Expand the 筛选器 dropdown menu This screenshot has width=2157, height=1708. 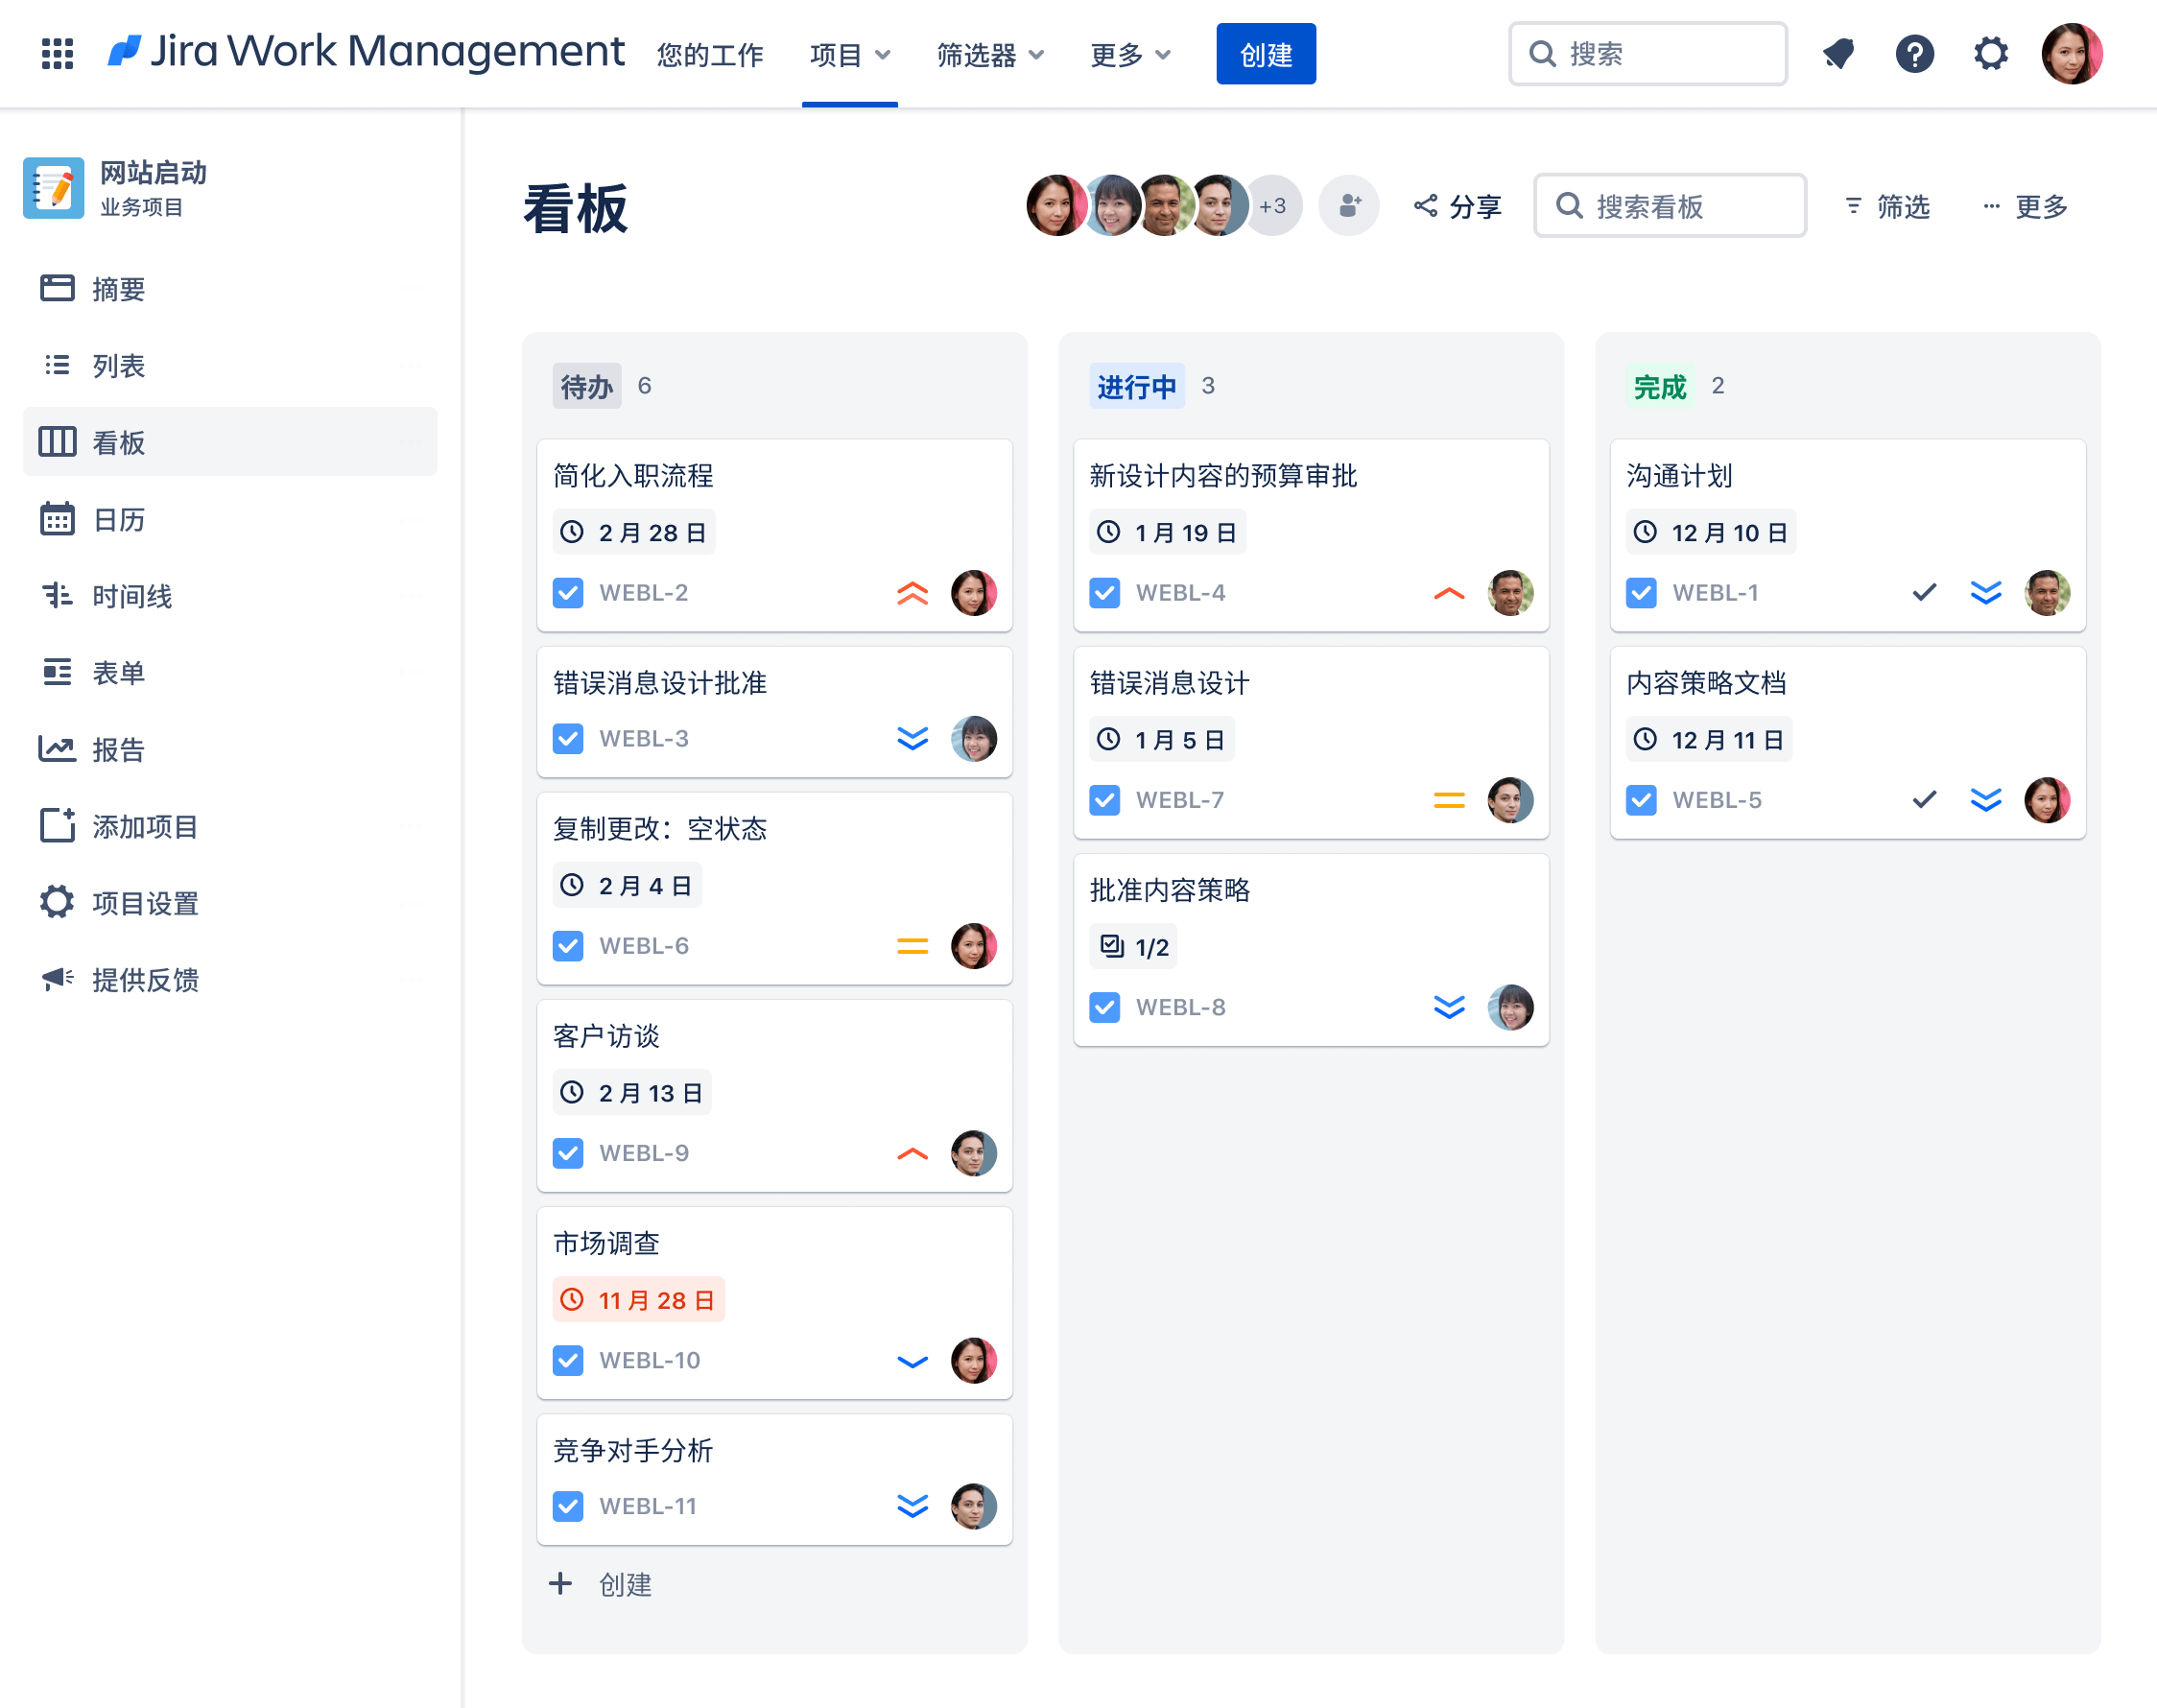pos(989,55)
